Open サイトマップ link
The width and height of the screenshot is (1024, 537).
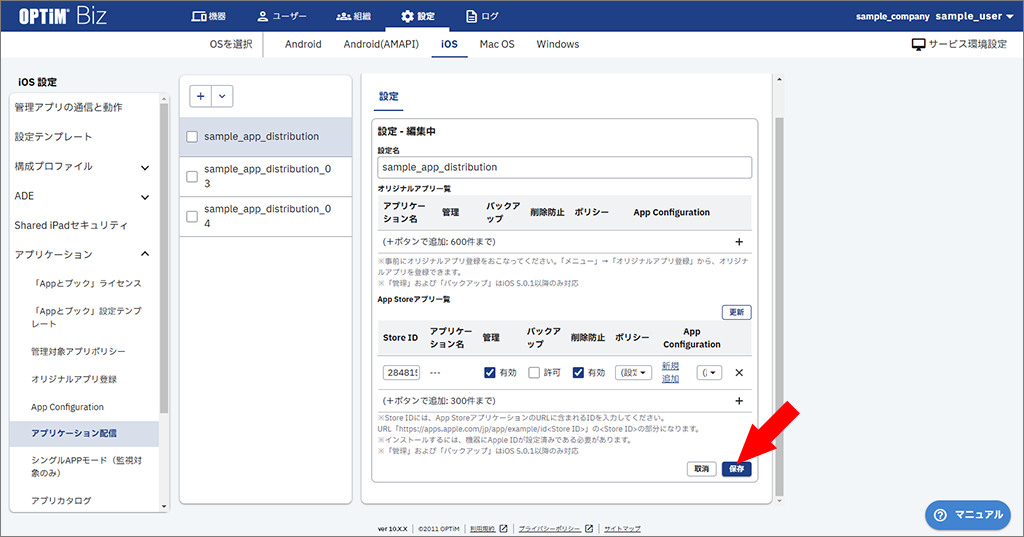(x=622, y=529)
